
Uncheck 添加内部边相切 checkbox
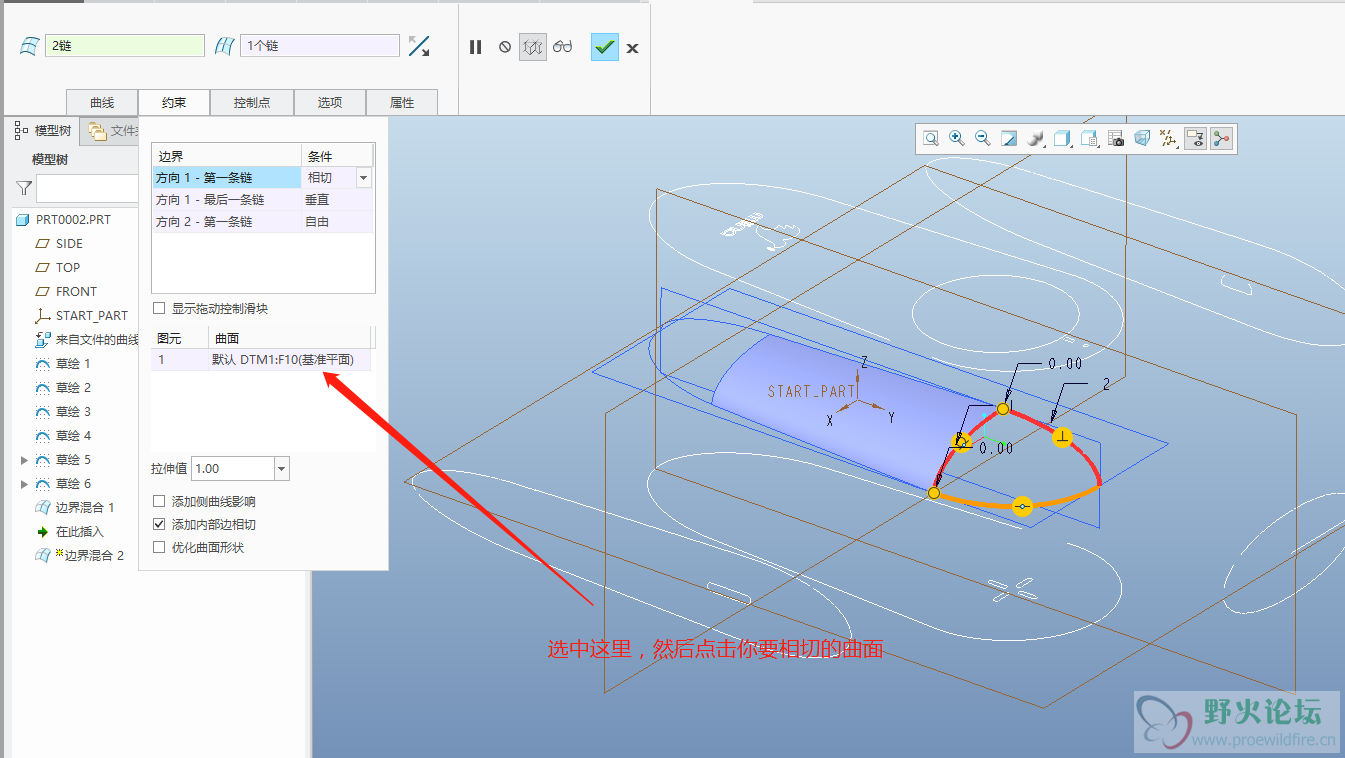[x=159, y=524]
